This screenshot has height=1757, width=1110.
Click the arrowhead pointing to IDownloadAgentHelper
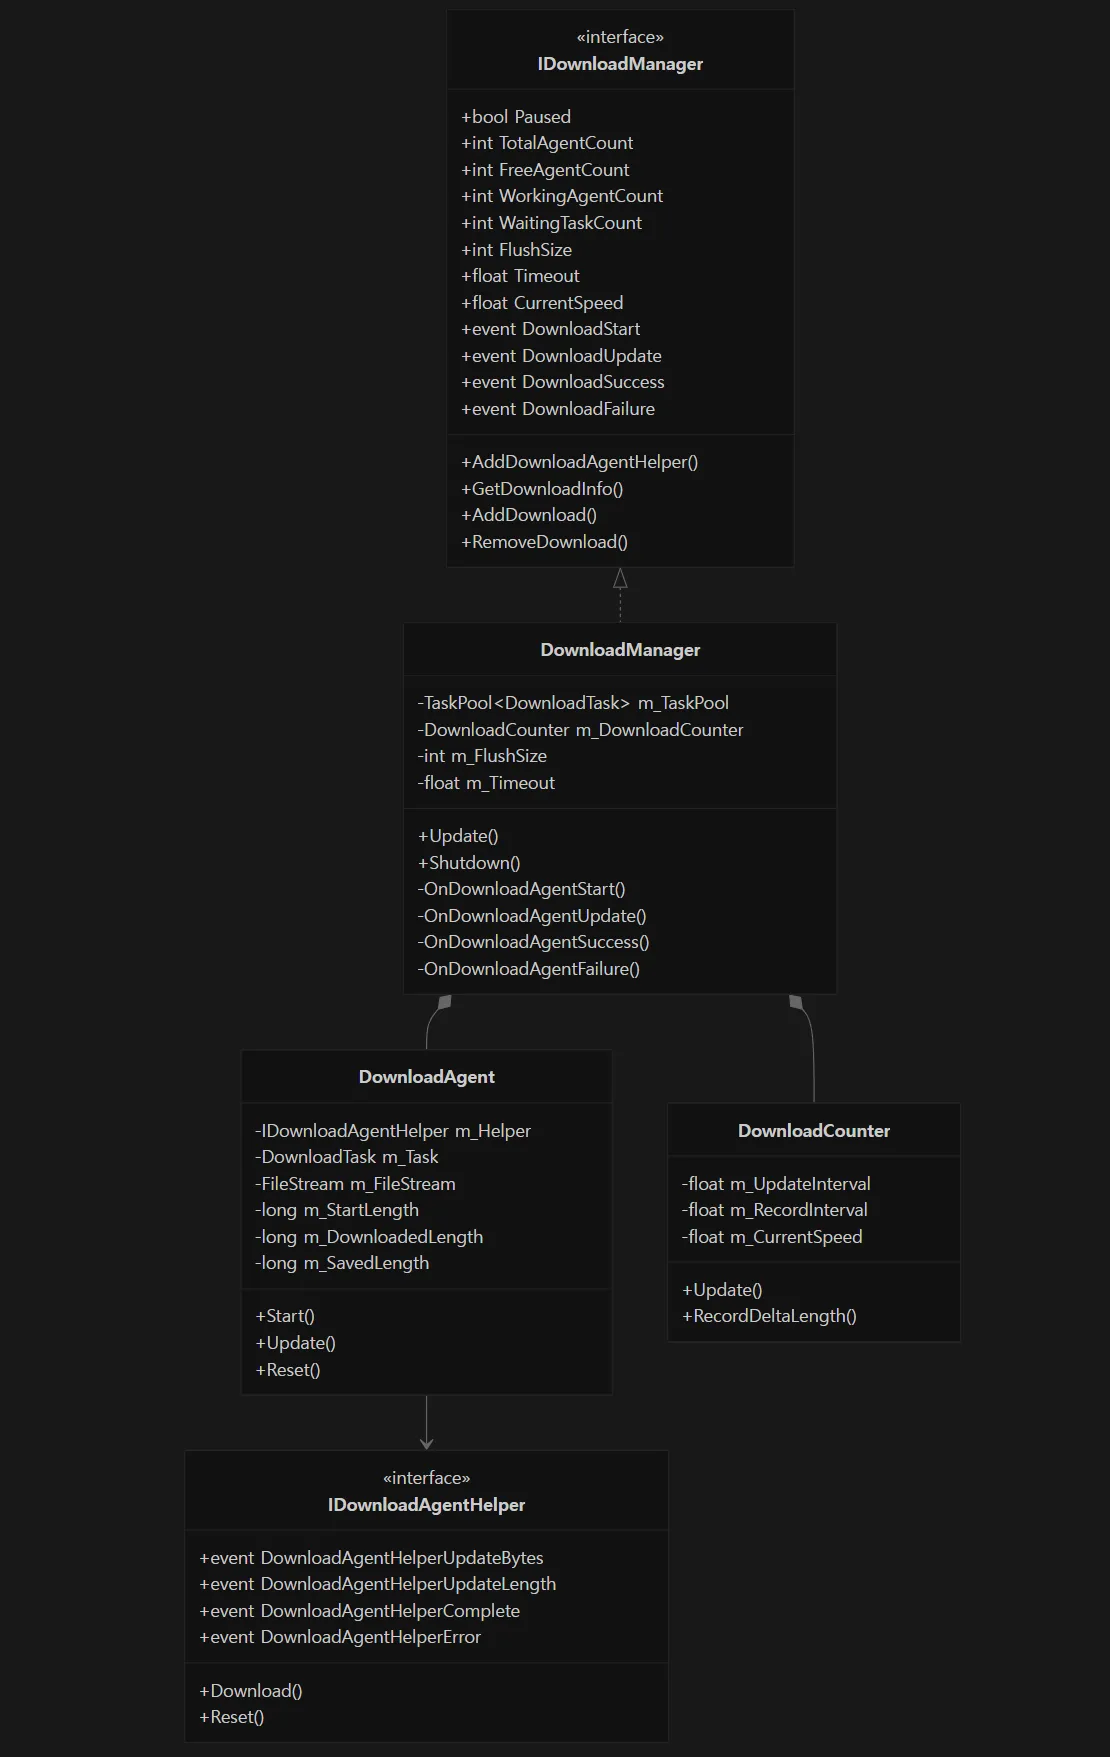point(427,1443)
